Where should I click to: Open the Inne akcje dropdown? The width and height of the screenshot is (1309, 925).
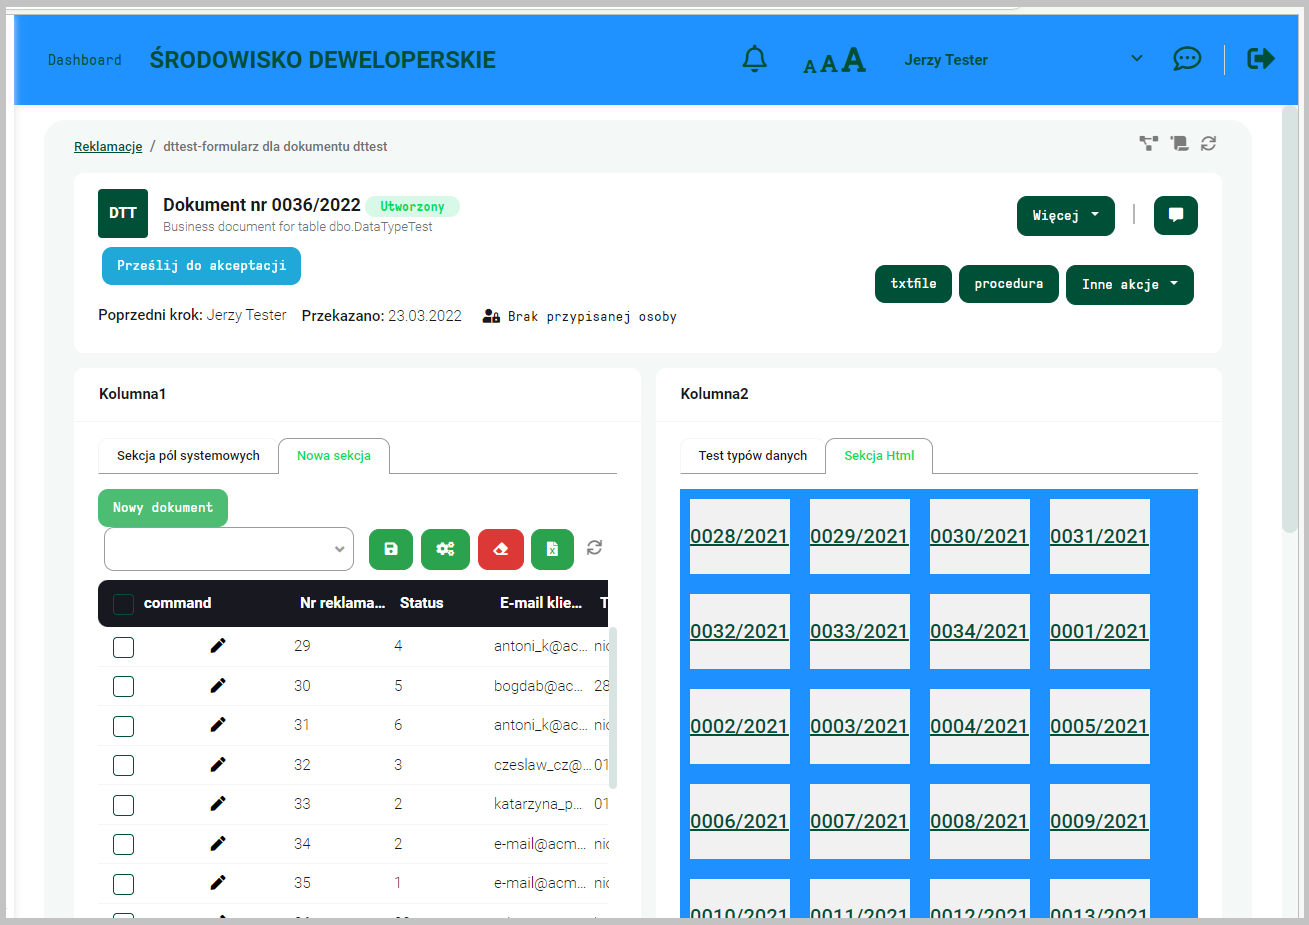click(x=1129, y=285)
